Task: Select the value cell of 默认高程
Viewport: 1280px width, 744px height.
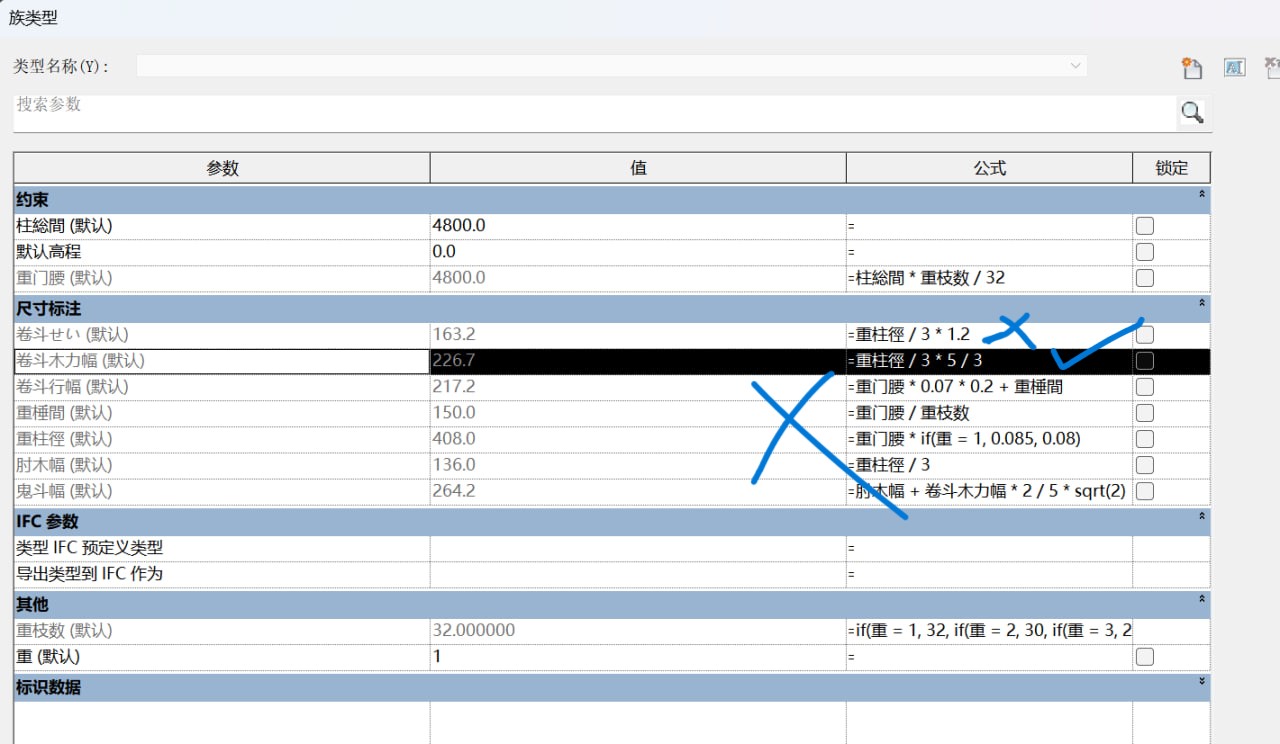Action: tap(637, 251)
